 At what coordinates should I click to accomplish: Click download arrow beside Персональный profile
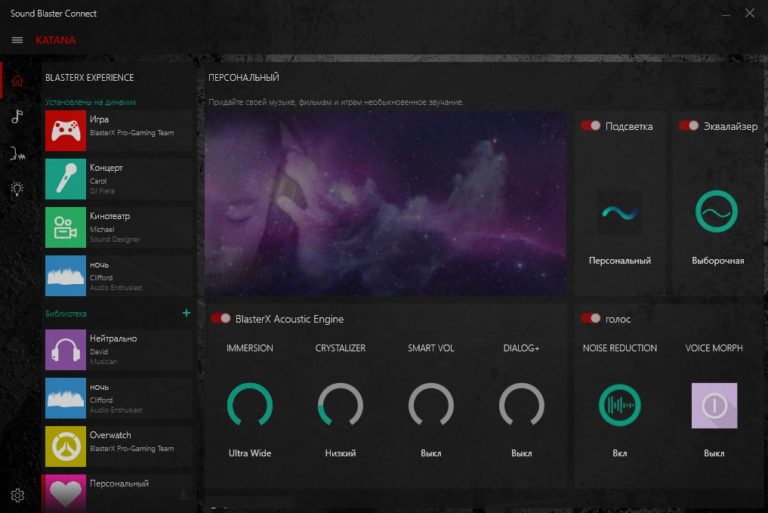pyautogui.click(x=184, y=495)
